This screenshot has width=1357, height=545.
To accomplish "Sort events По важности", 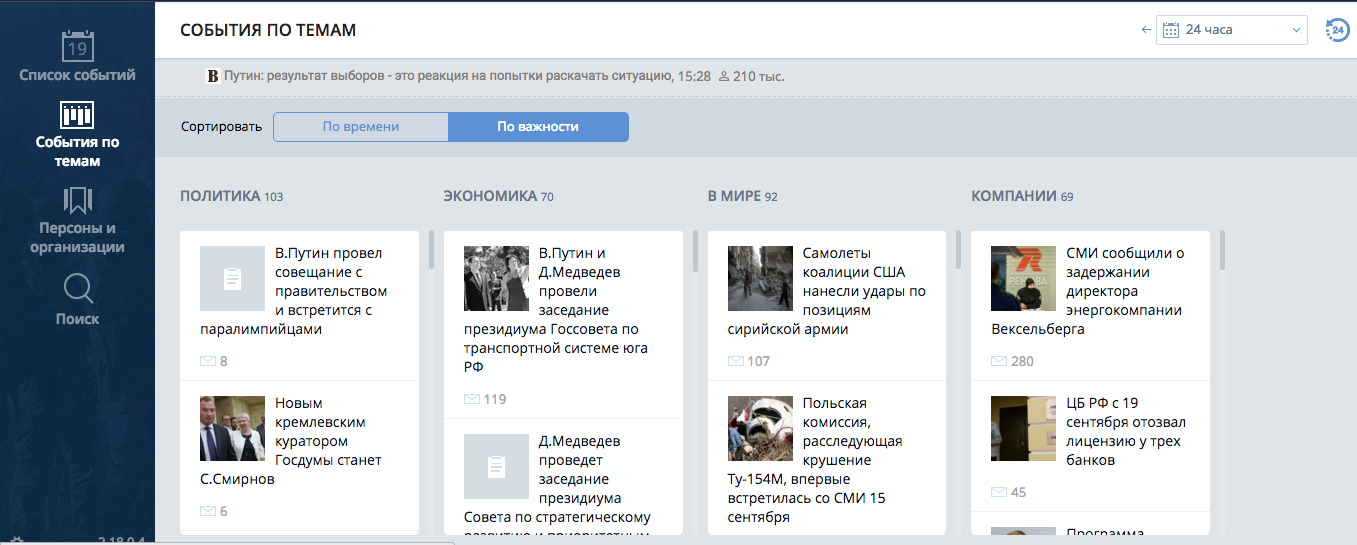I will [538, 127].
